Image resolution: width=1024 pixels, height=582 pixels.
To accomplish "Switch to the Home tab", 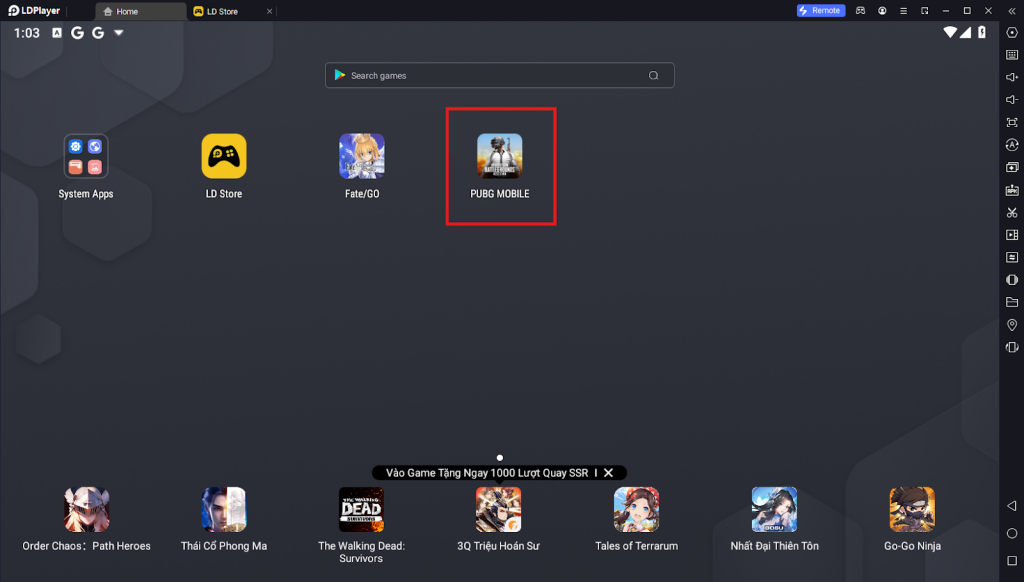I will (140, 11).
